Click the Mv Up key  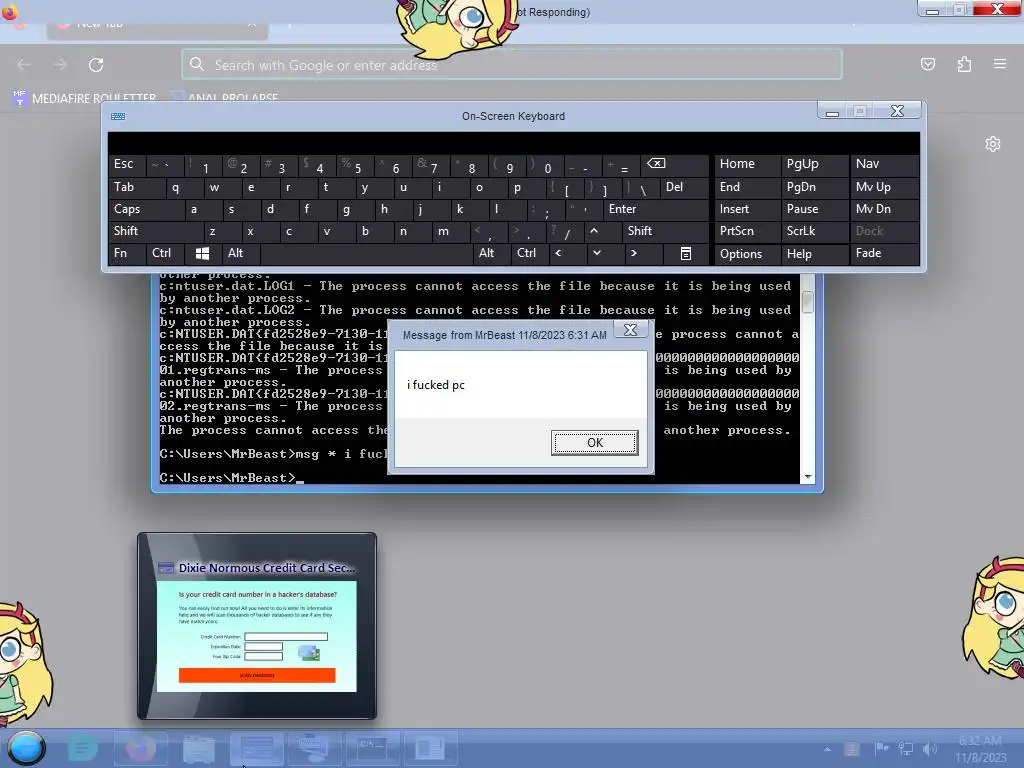click(884, 187)
